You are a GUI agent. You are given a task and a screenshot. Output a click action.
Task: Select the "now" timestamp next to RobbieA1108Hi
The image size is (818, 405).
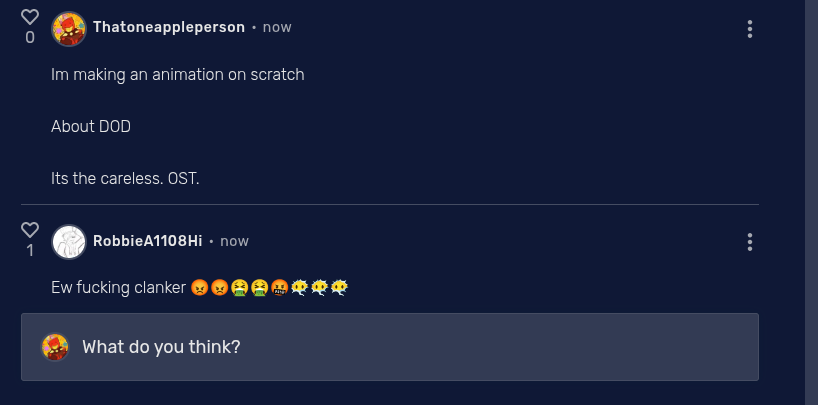[x=234, y=241]
